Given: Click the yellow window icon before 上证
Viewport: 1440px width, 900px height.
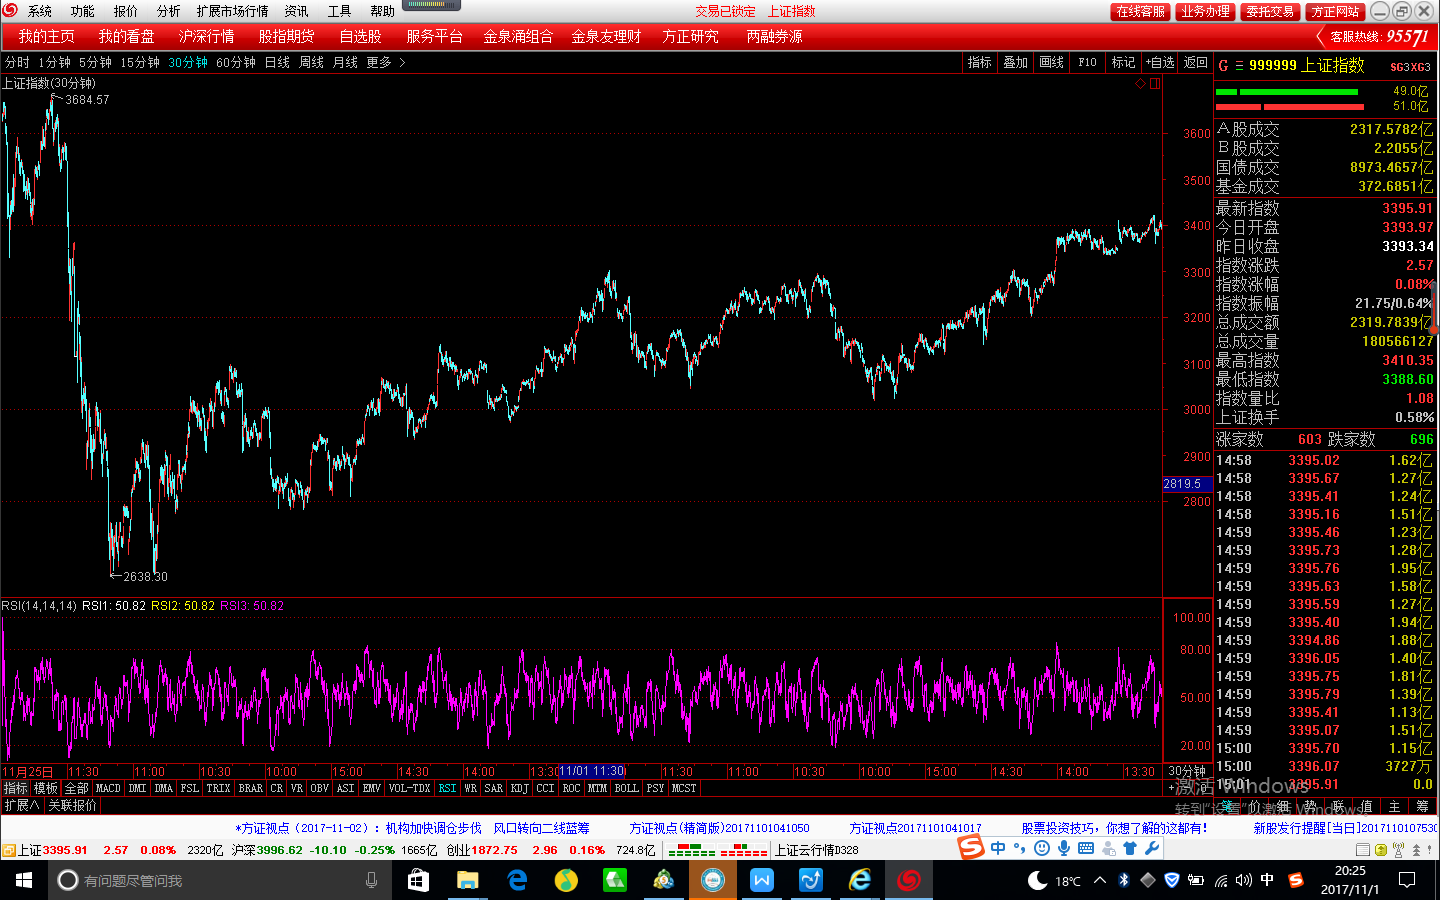Looking at the screenshot, I should [x=9, y=851].
